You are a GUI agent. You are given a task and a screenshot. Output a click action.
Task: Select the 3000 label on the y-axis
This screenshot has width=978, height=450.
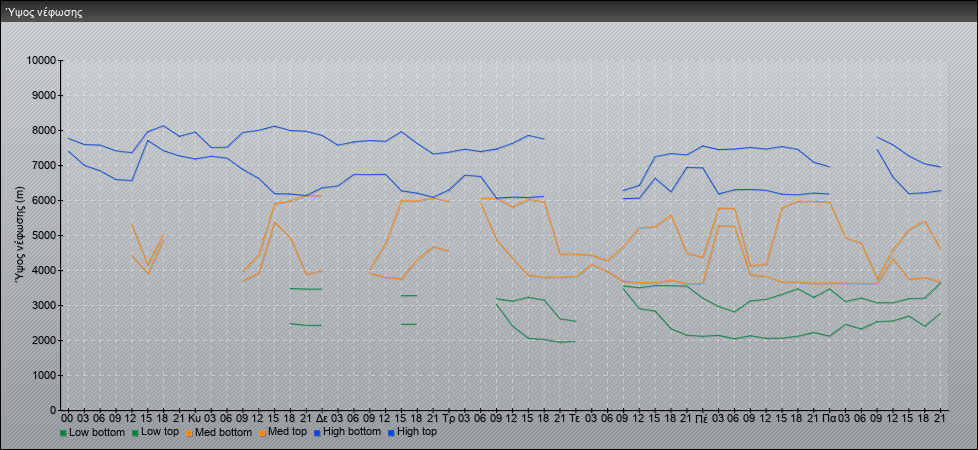coord(44,305)
